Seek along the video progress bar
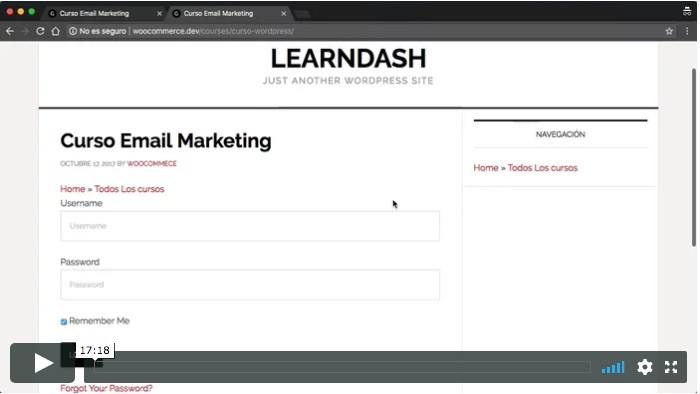The image size is (700, 394). coord(343,367)
